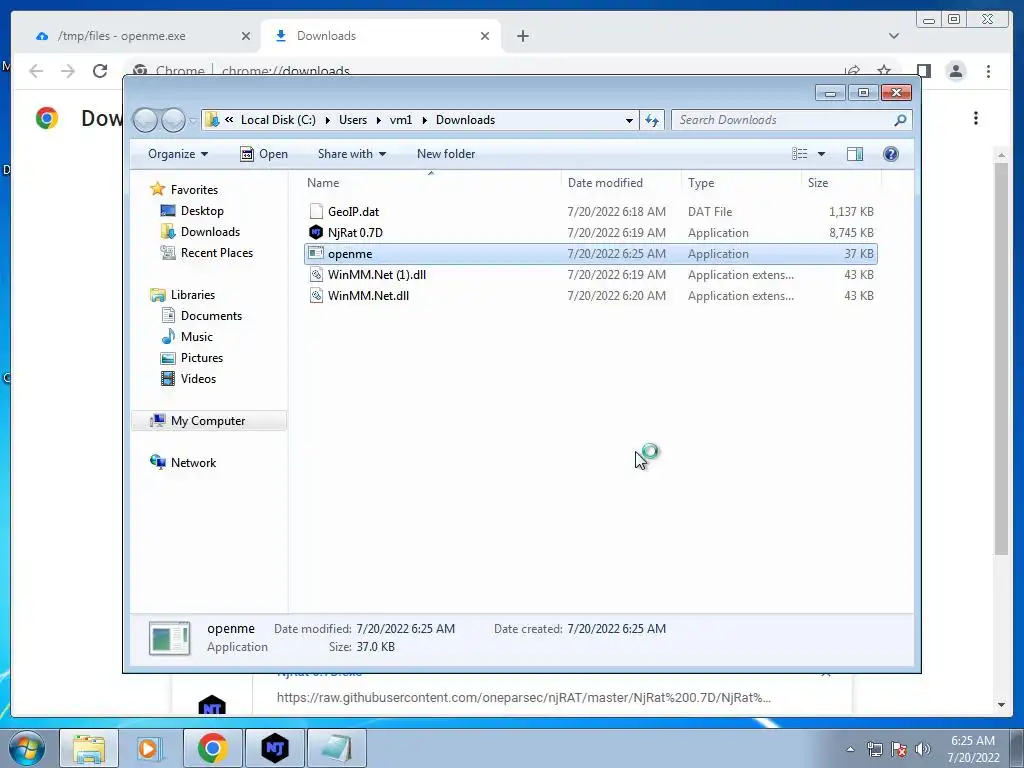This screenshot has height=768, width=1024.
Task: Open the taskbar openme application window
Action: coord(337,748)
